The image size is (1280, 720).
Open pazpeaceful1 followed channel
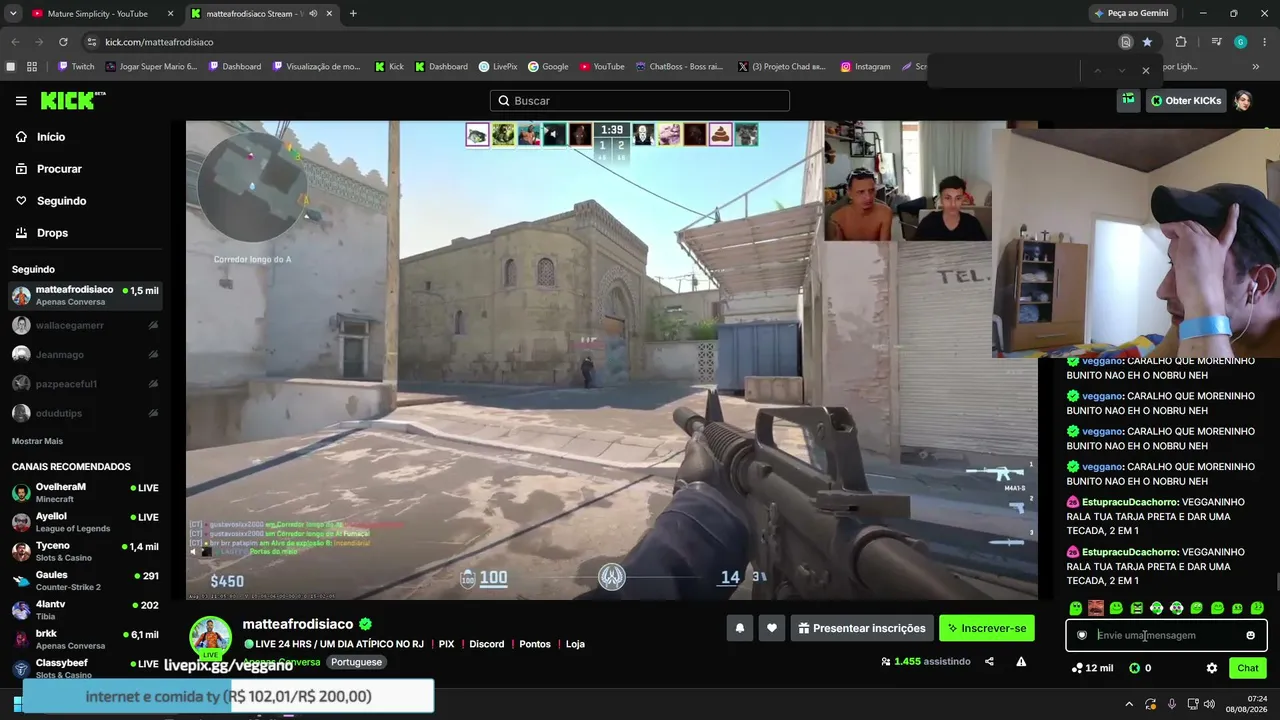85,384
